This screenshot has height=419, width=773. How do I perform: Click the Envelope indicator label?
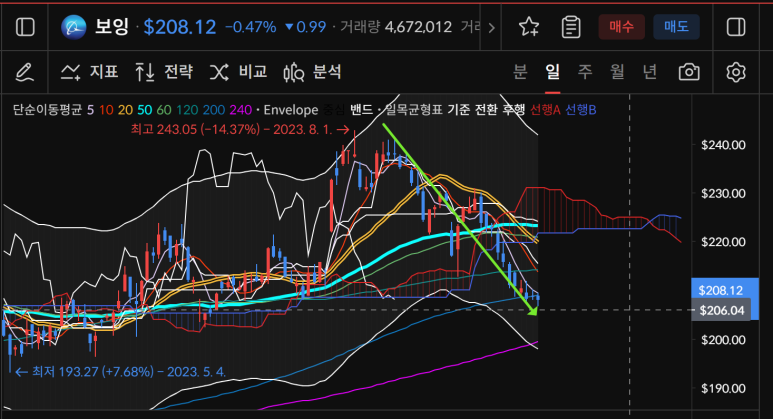tap(291, 109)
